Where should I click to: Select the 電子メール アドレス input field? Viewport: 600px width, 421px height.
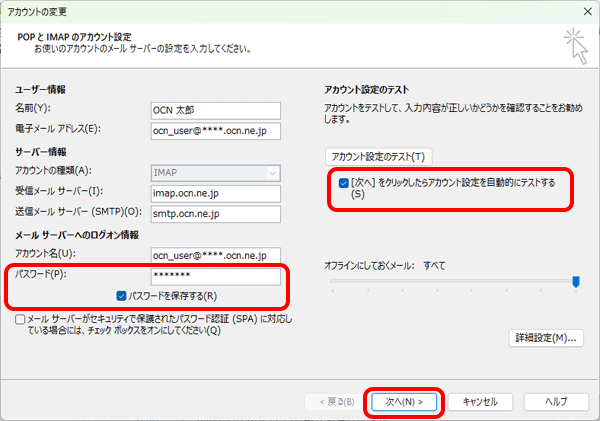(216, 129)
